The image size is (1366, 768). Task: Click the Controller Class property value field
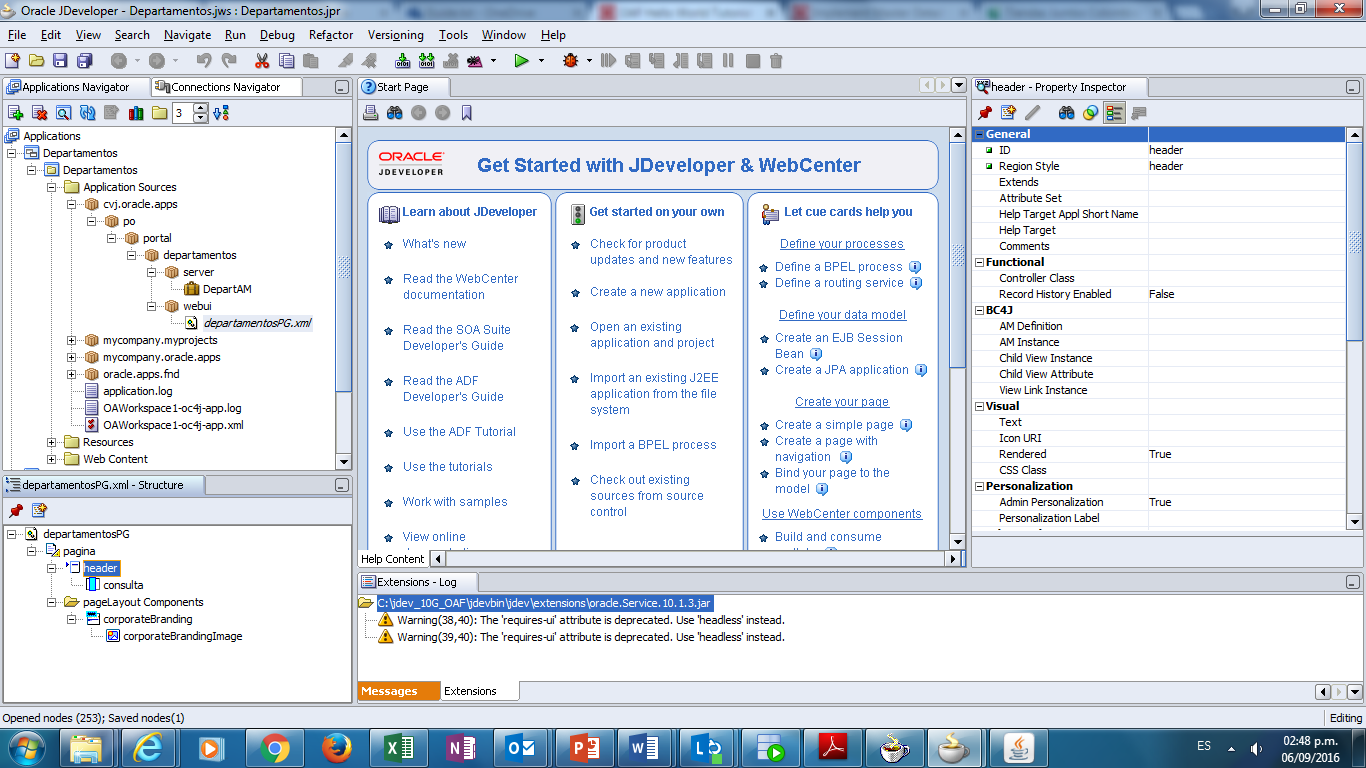pos(1246,278)
